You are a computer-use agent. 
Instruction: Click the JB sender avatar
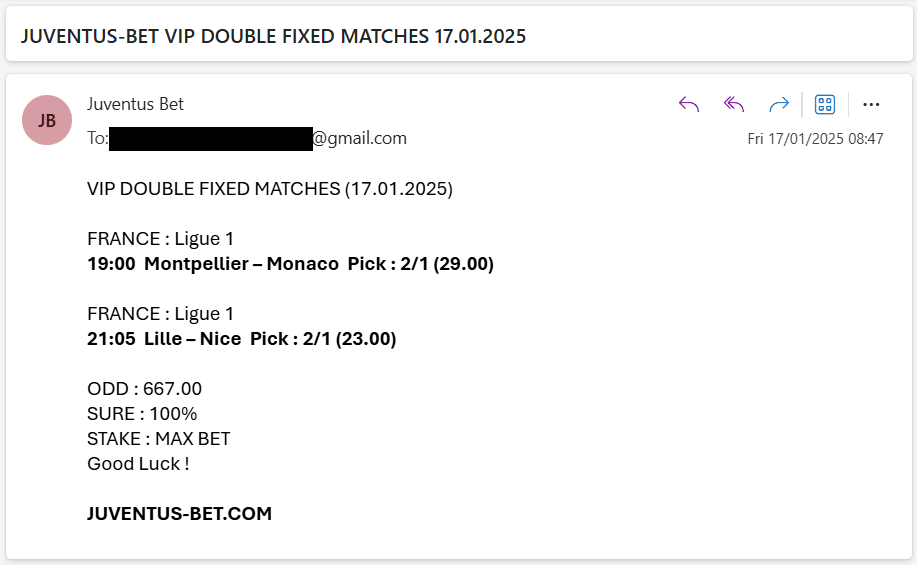(47, 120)
